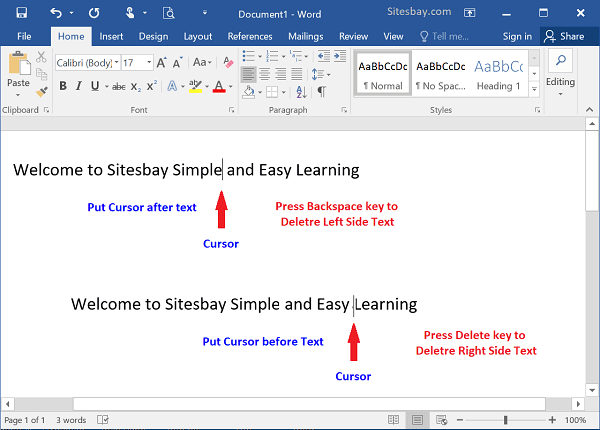Click the Bullets list icon
Image resolution: width=600 pixels, height=430 pixels.
[248, 56]
